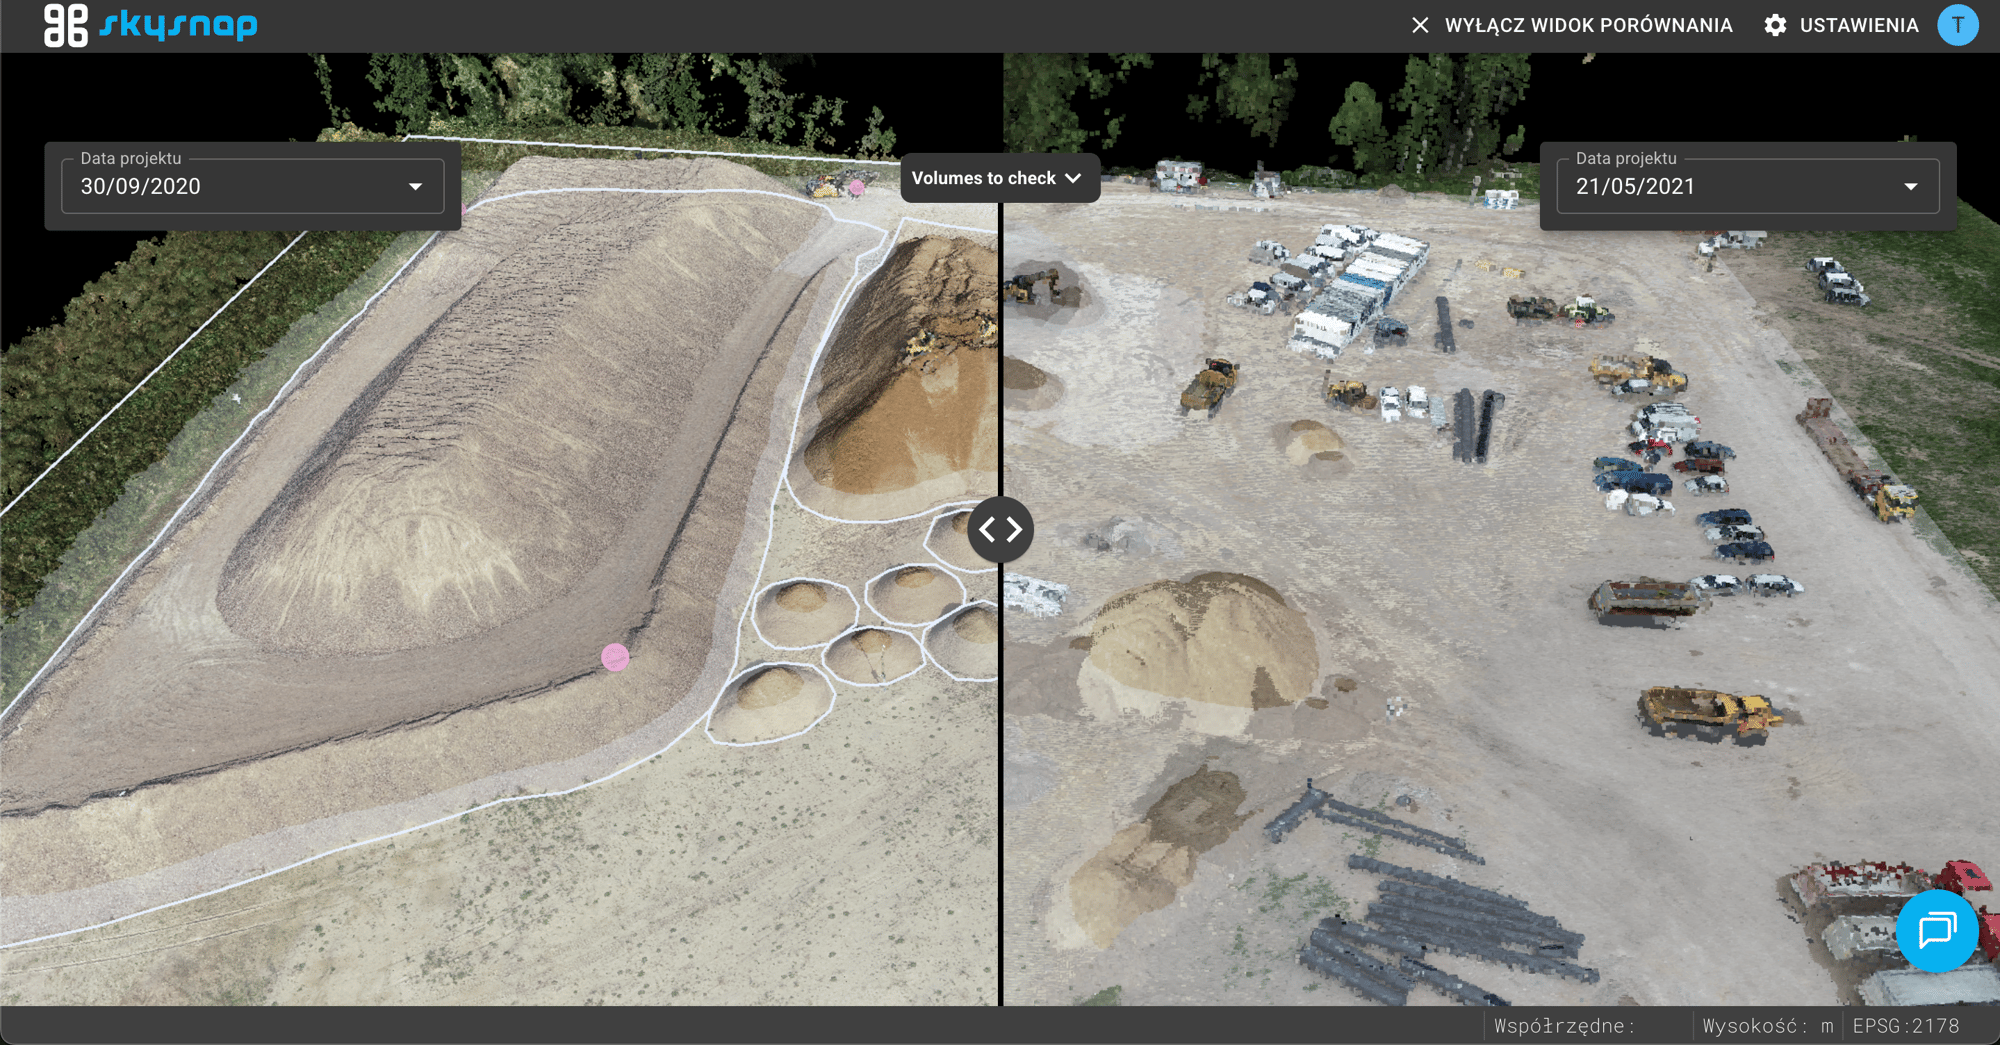Open the user avatar T menu

point(1957,25)
